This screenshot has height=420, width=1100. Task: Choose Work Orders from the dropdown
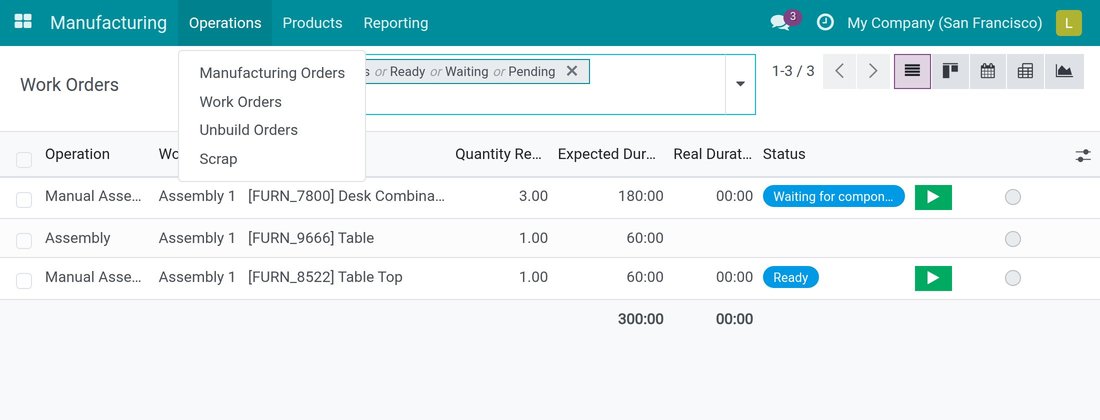click(x=241, y=102)
